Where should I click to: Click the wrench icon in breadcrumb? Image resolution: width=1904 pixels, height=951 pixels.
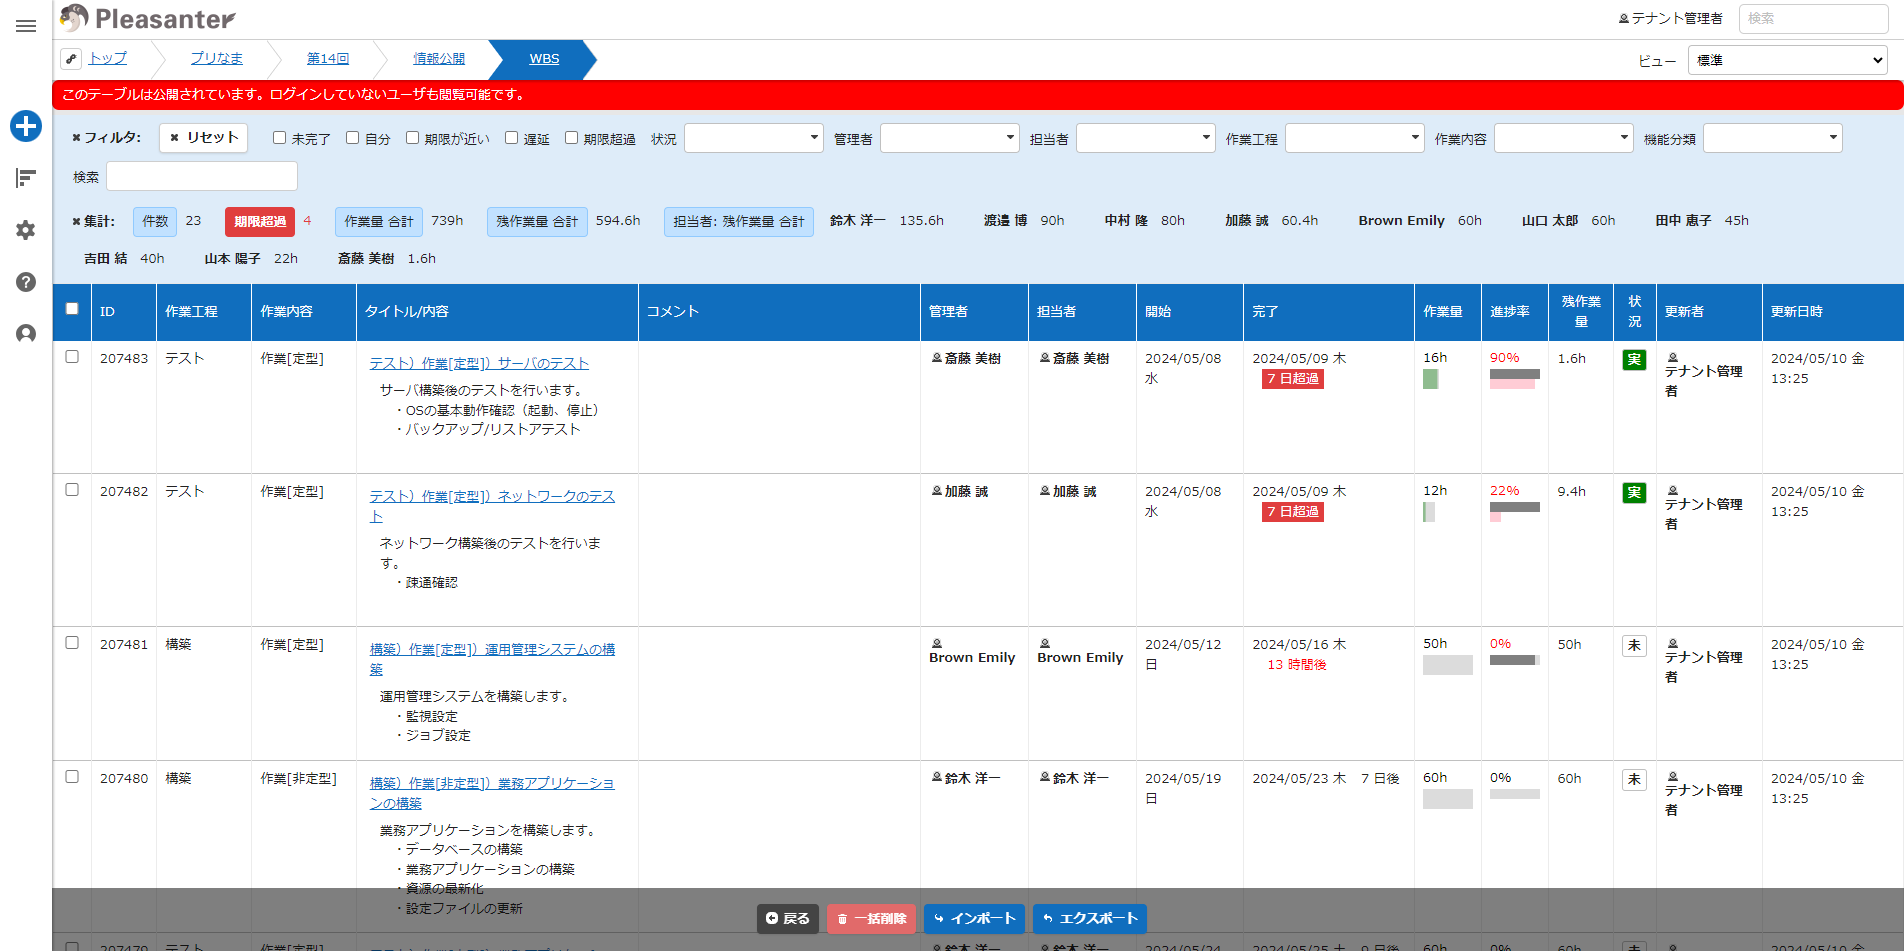click(71, 59)
